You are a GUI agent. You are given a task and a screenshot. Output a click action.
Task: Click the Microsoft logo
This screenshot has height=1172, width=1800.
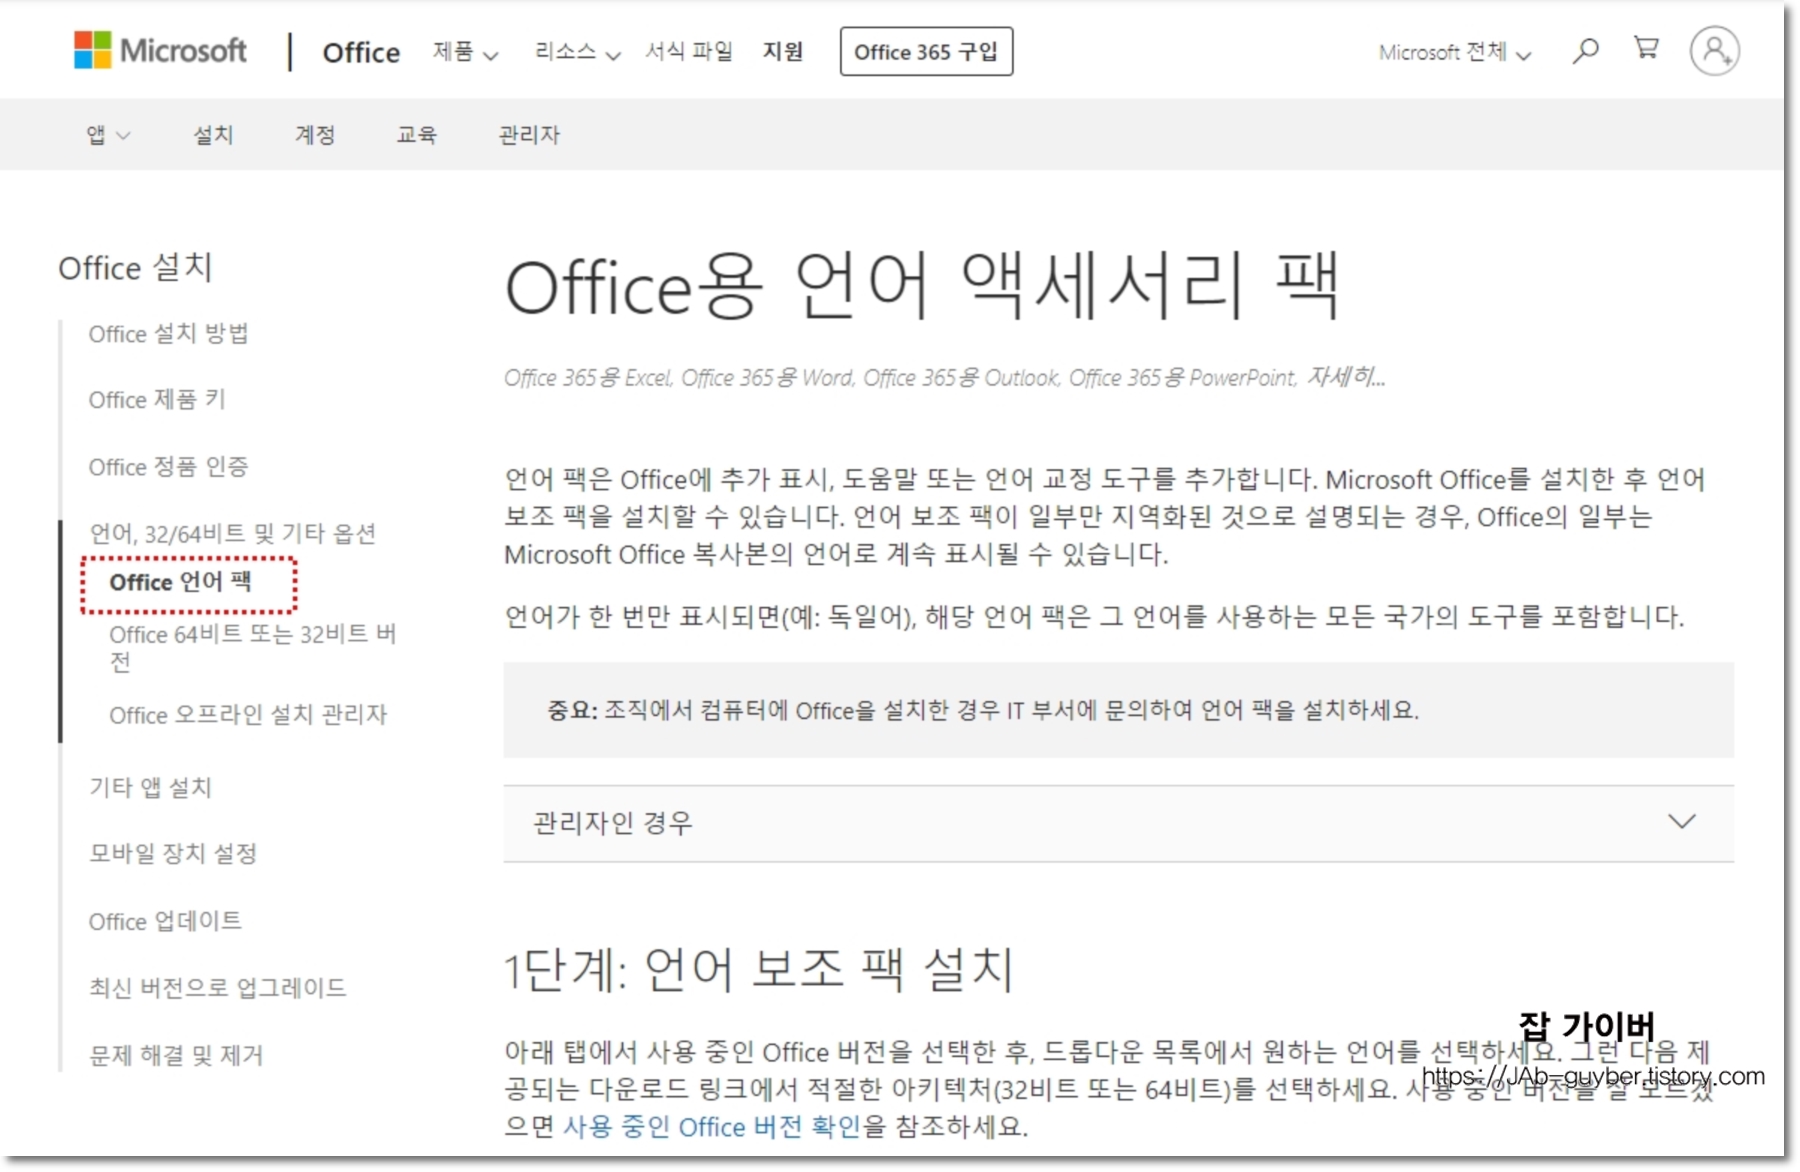(160, 50)
